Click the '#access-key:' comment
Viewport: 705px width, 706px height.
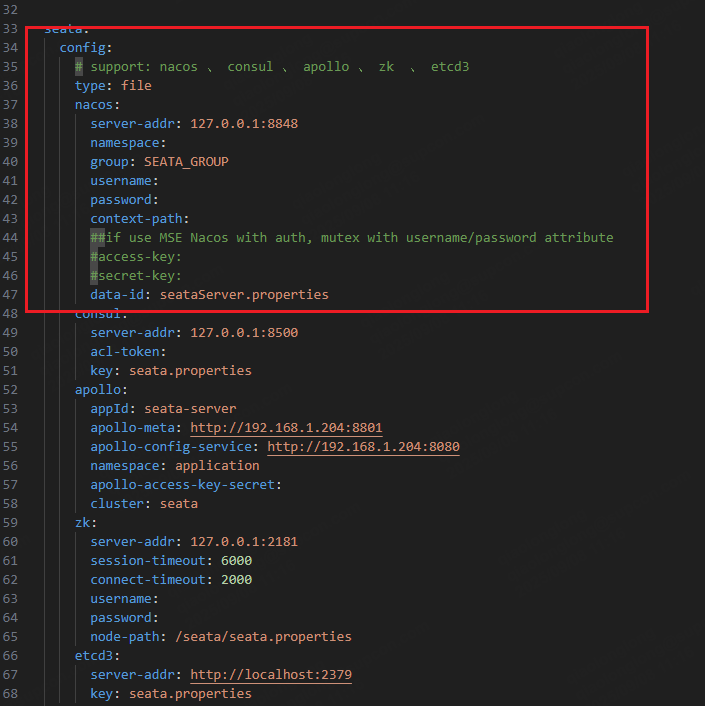(x=136, y=257)
